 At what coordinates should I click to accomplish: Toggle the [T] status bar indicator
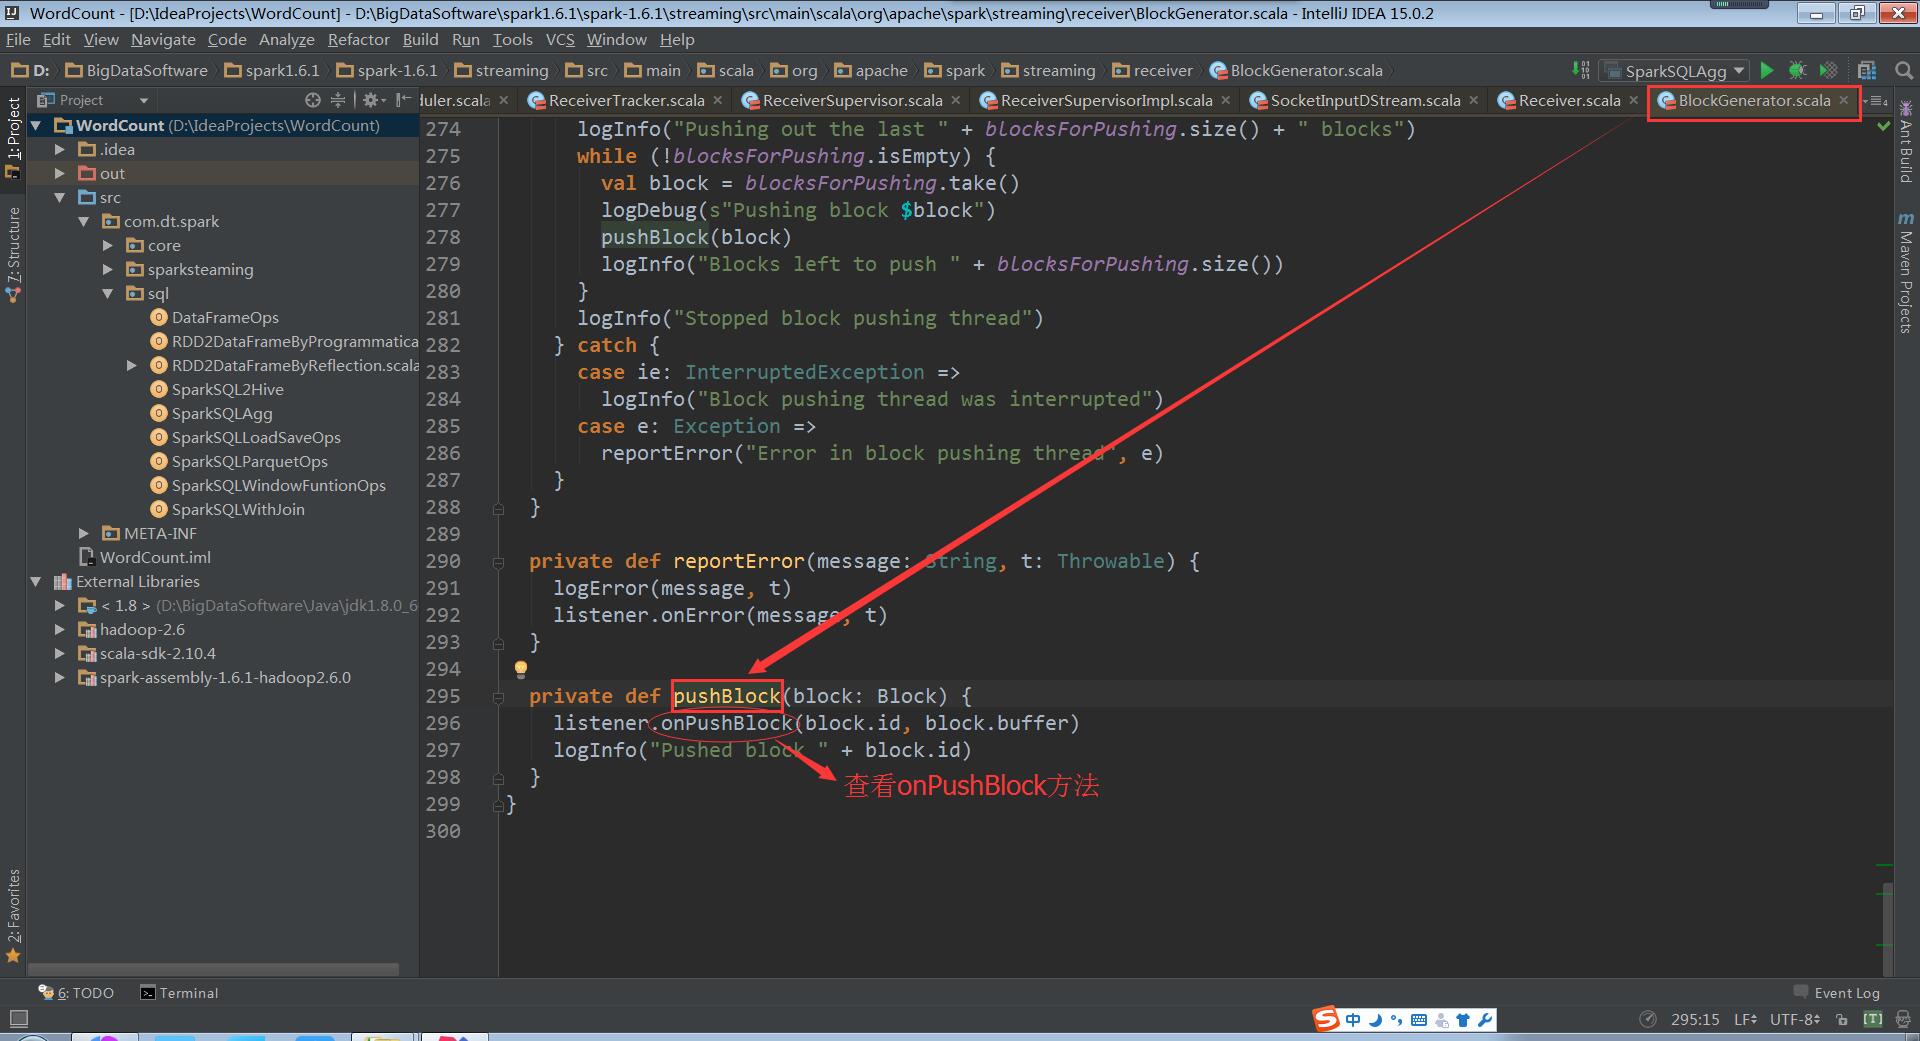(x=1872, y=1019)
